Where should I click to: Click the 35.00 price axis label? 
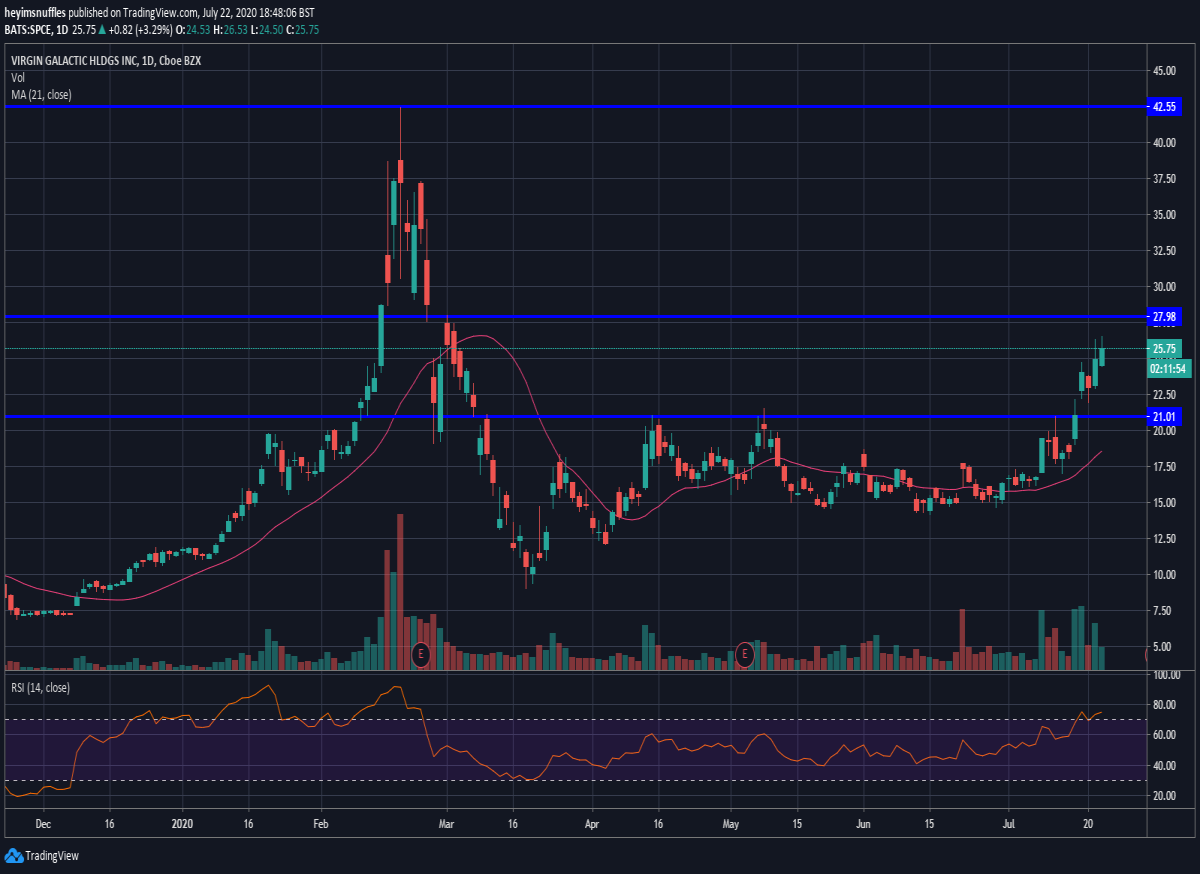[1163, 215]
